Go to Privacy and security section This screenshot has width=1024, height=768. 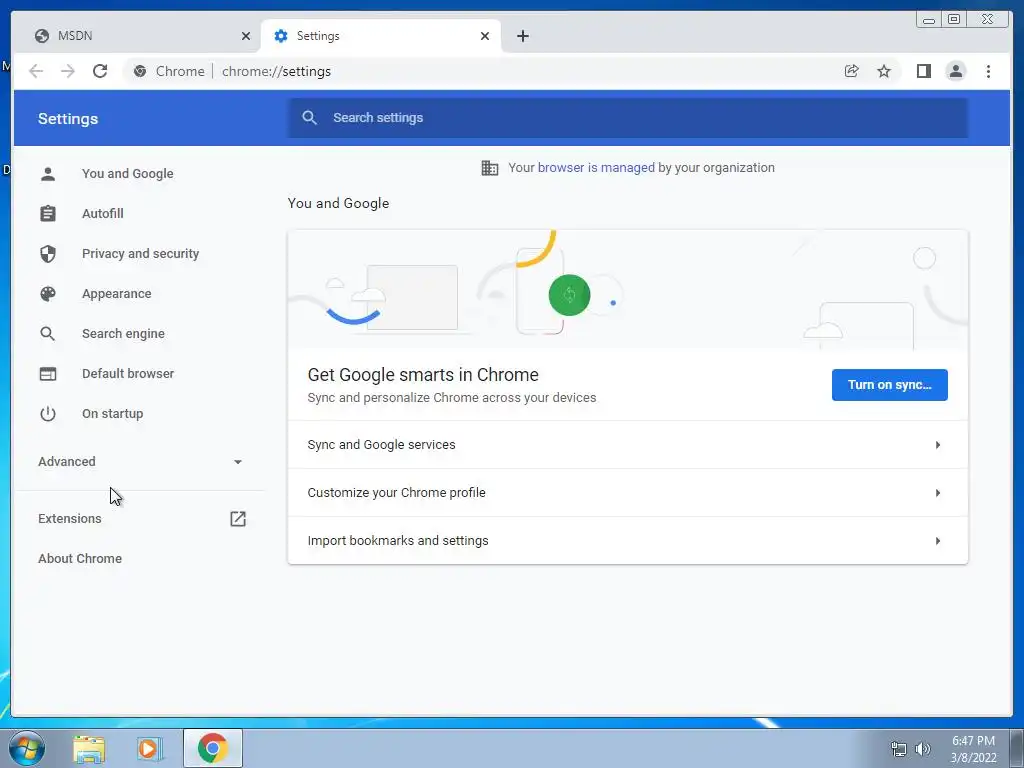pyautogui.click(x=138, y=253)
